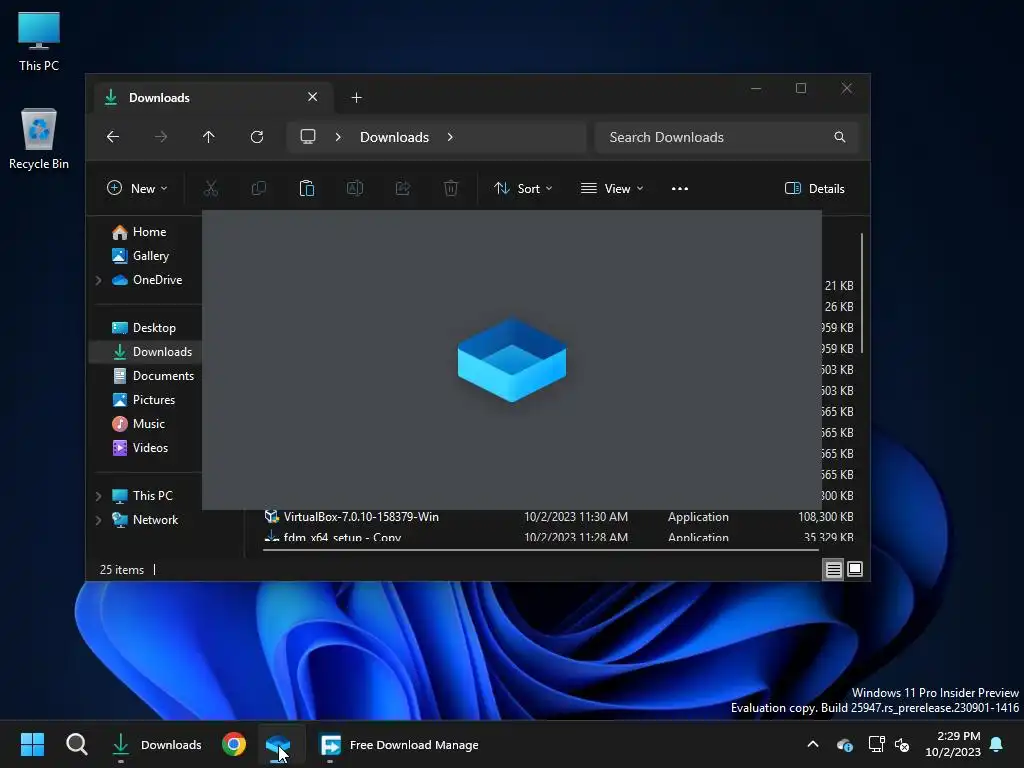Click the Cut toolbar icon
Screen dimensions: 1024x768
210,188
